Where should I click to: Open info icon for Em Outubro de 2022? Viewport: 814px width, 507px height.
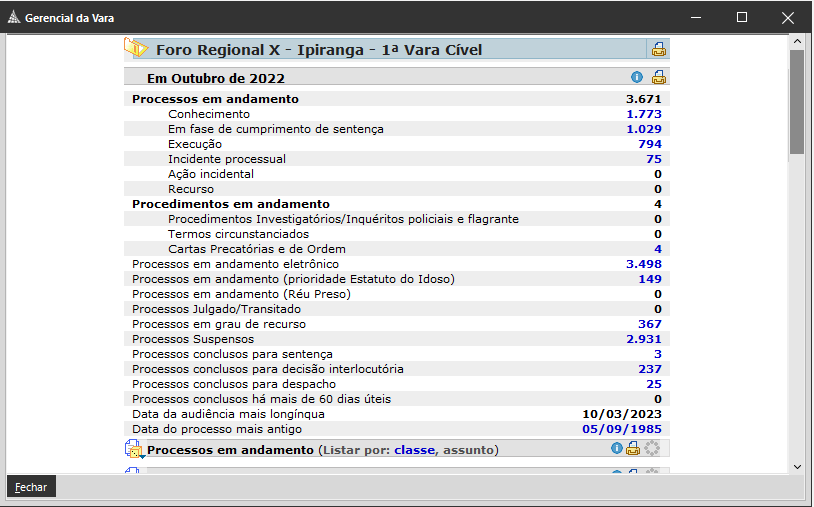[x=637, y=77]
